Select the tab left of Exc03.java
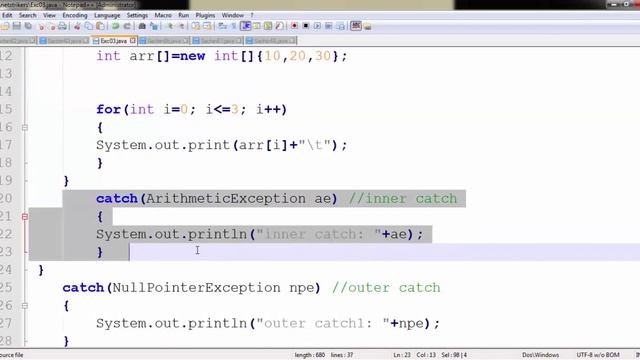 tap(64, 41)
